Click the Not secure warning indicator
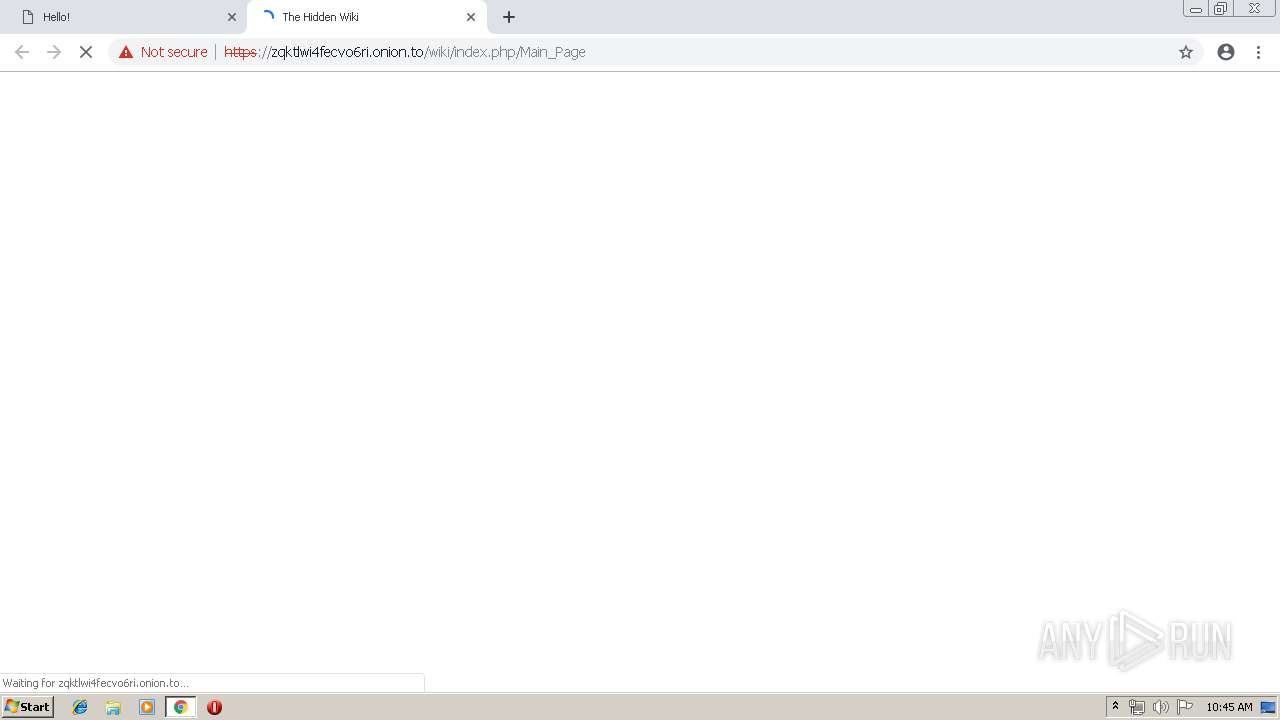1280x720 pixels. [x=163, y=52]
